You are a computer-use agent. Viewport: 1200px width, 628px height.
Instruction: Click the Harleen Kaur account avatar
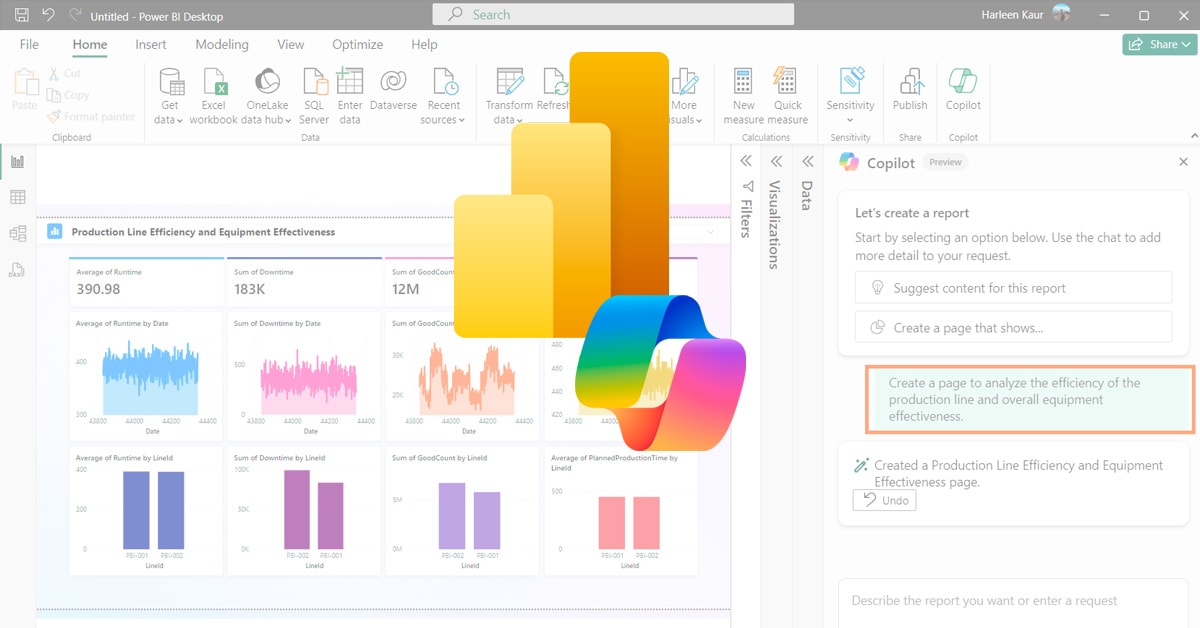1061,15
